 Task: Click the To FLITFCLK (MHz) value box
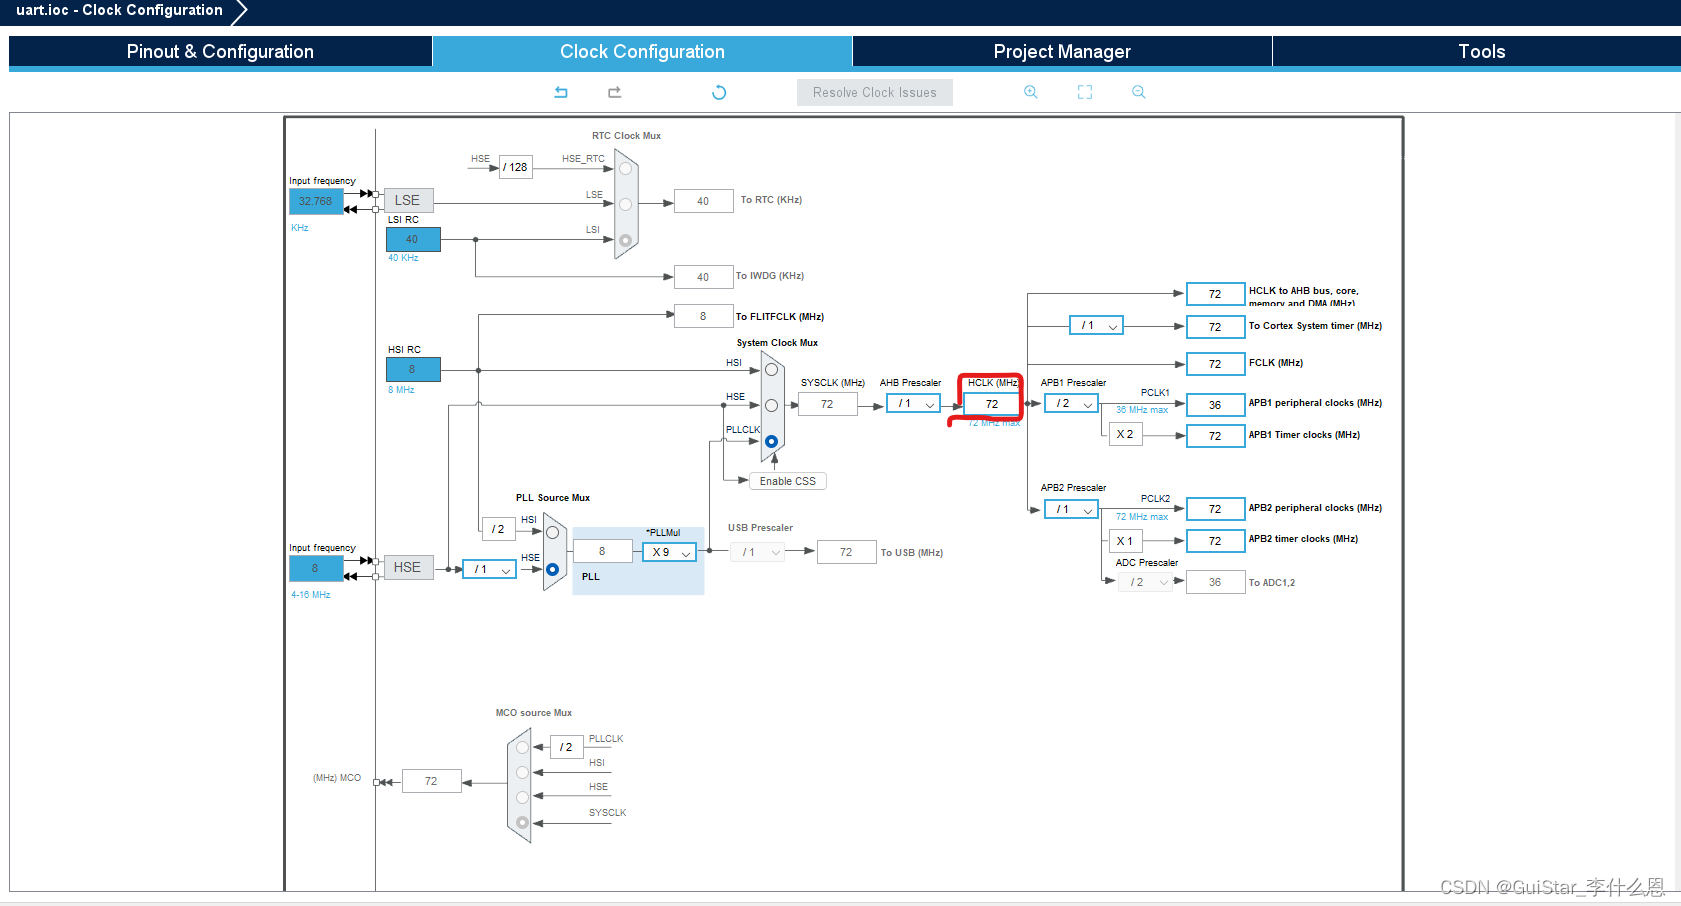pyautogui.click(x=703, y=316)
